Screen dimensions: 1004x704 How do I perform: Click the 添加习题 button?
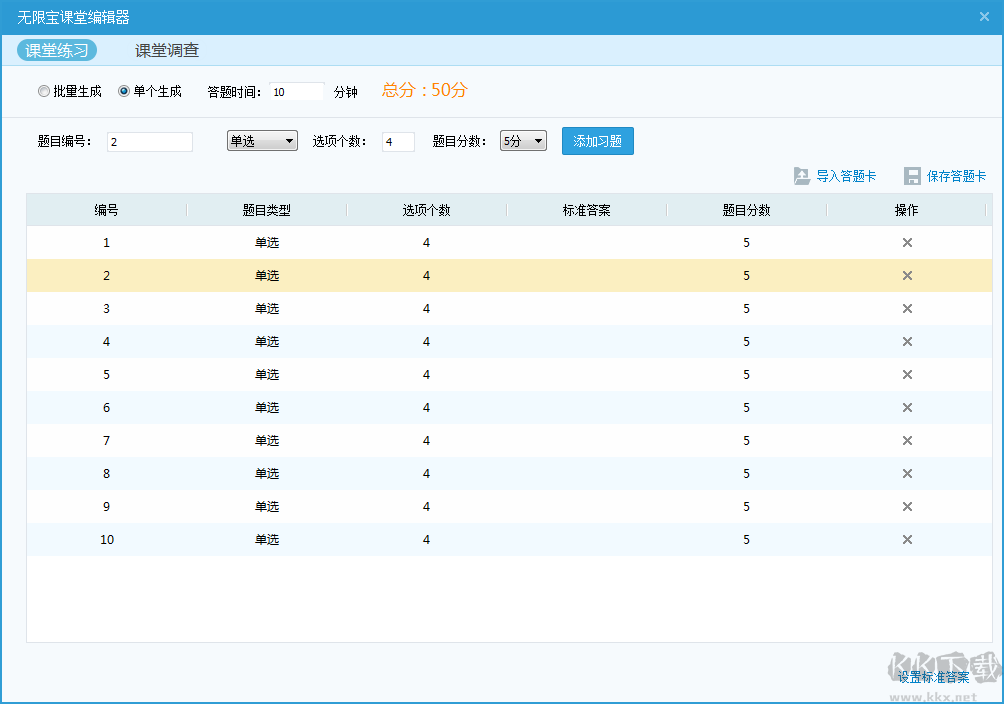(597, 141)
